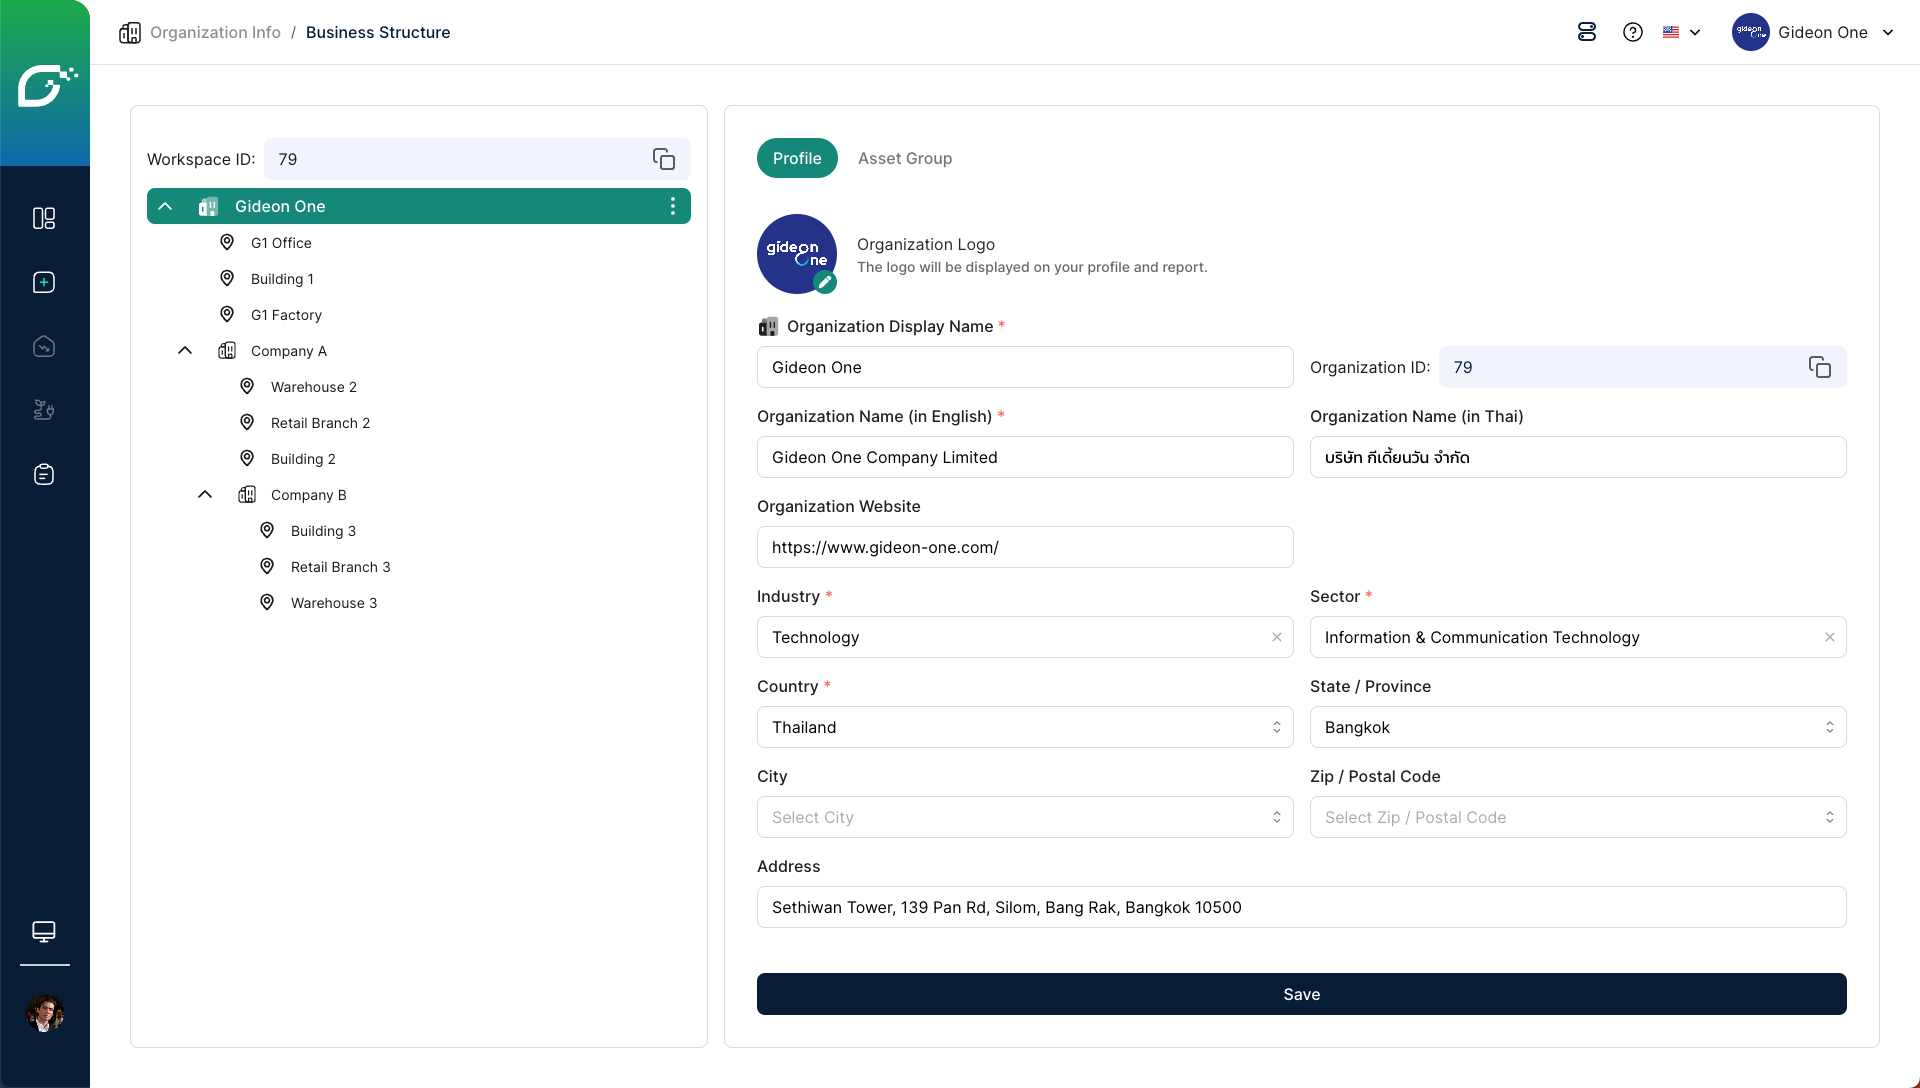Viewport: 1920px width, 1088px height.
Task: Collapse the Company B tree node
Action: [205, 495]
